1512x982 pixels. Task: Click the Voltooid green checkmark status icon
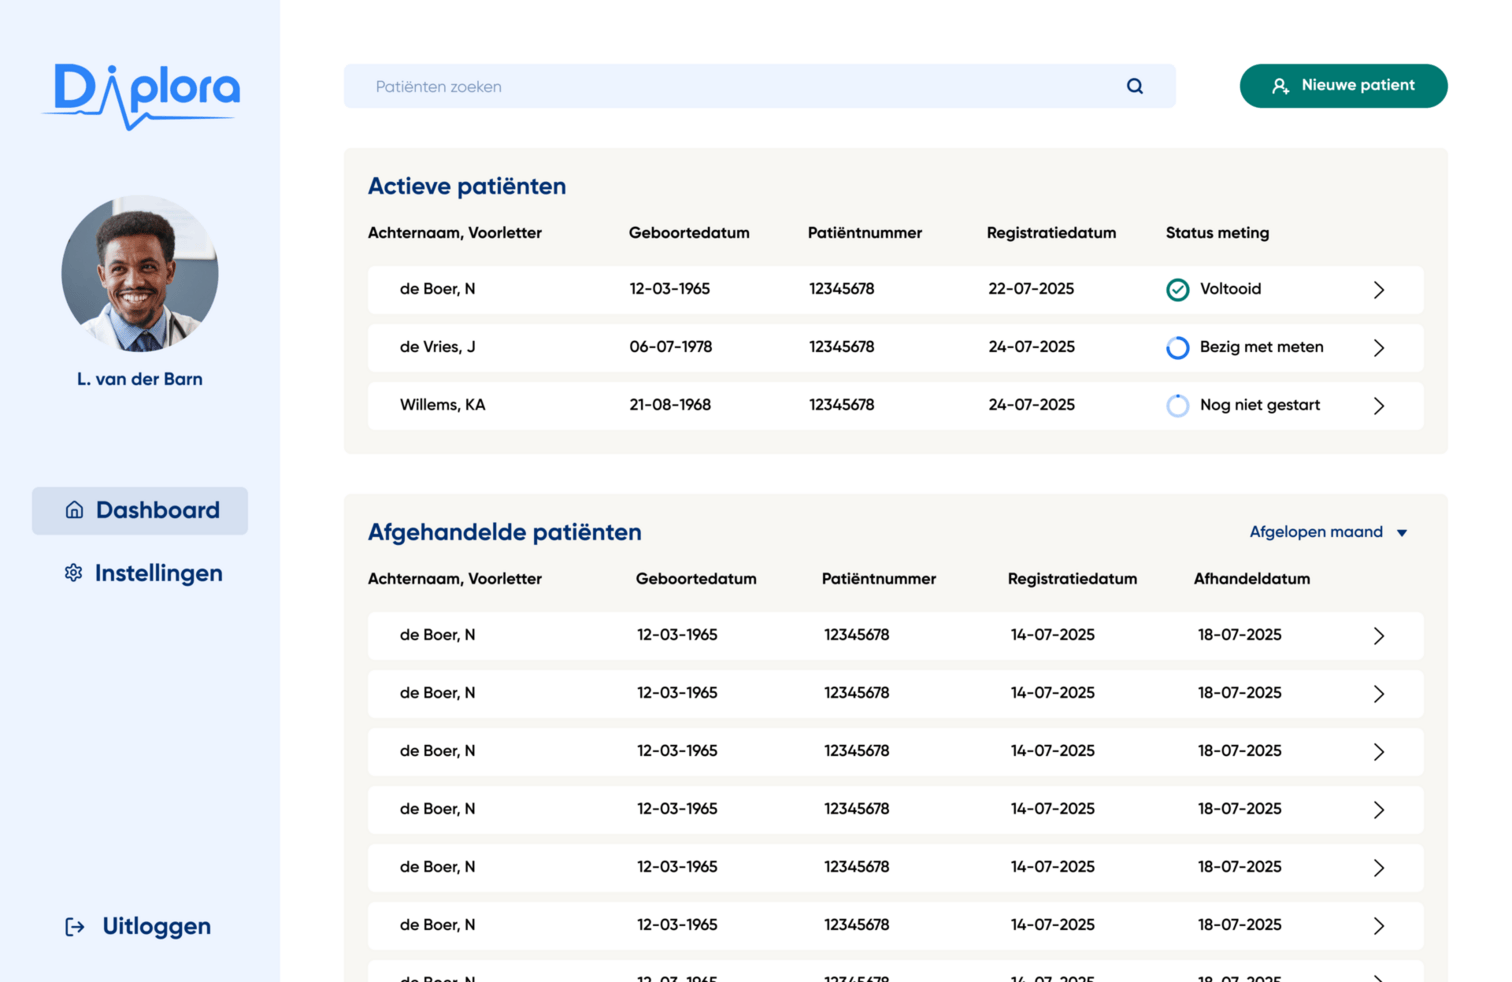1178,290
